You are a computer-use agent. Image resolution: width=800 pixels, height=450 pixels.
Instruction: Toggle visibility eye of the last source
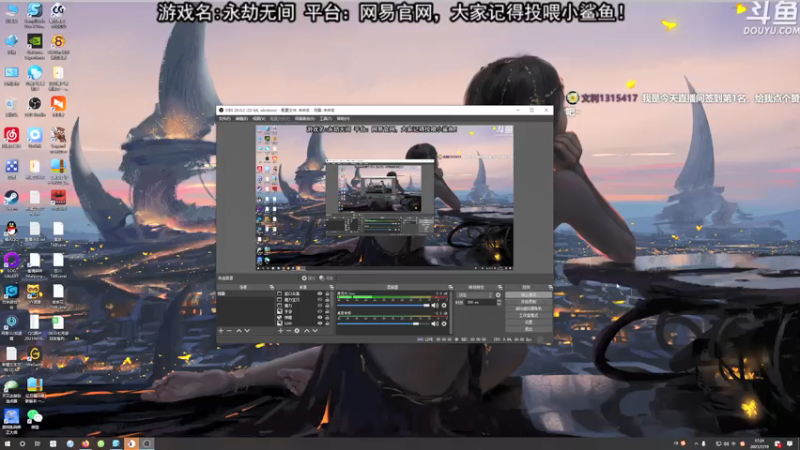(x=320, y=323)
